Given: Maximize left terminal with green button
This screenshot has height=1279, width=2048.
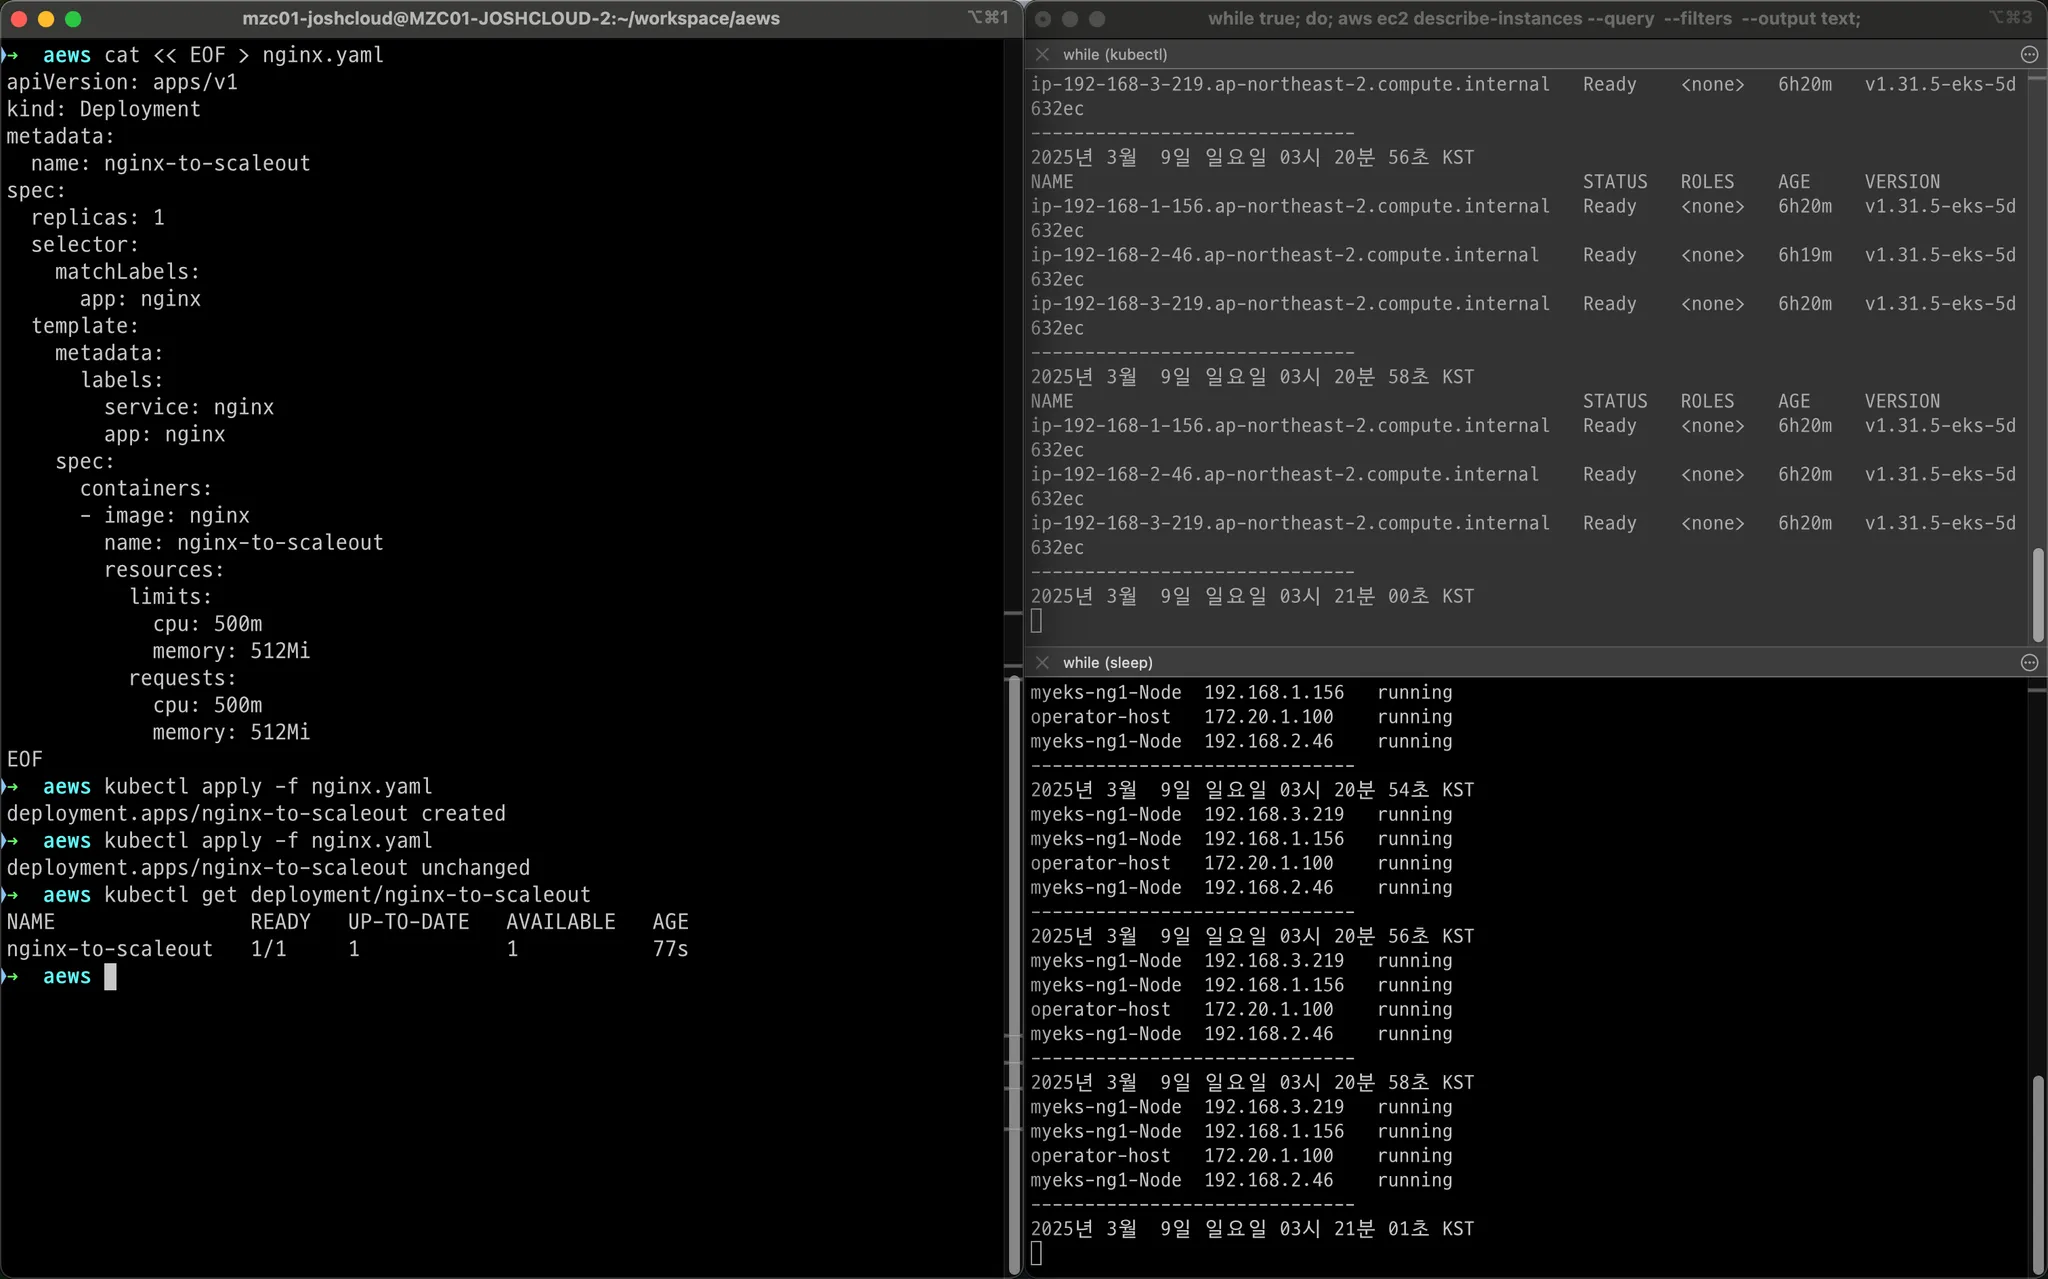Looking at the screenshot, I should point(73,19).
